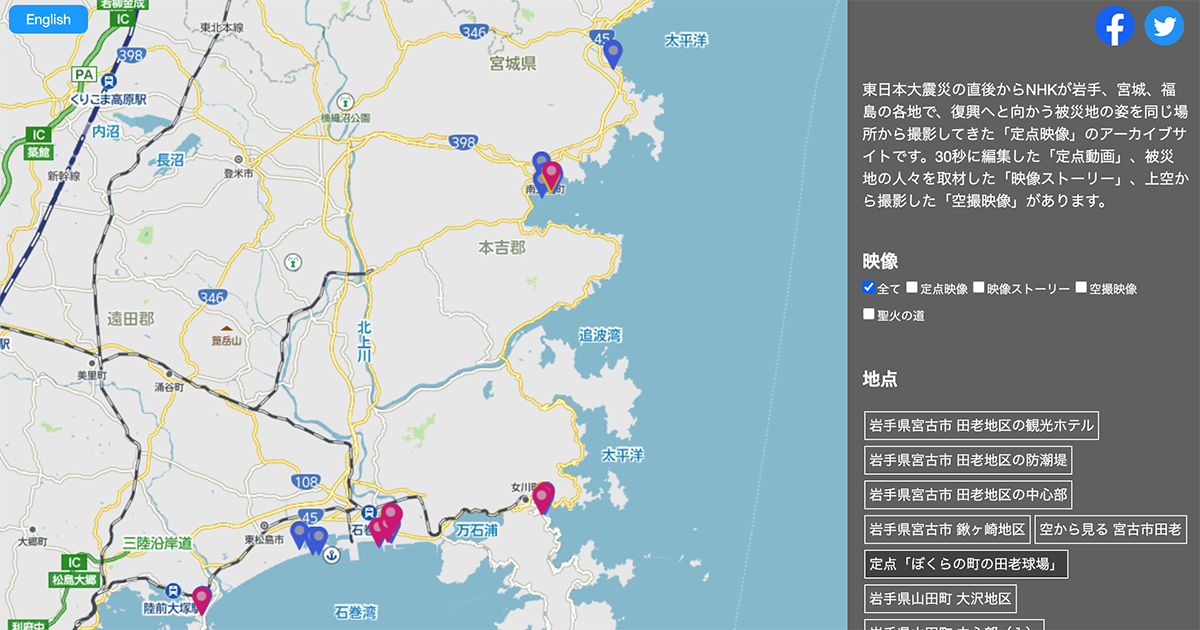The height and width of the screenshot is (630, 1200).
Task: Open 岩手県宮古市 田老地区の観光ホテル location
Action: pos(981,424)
